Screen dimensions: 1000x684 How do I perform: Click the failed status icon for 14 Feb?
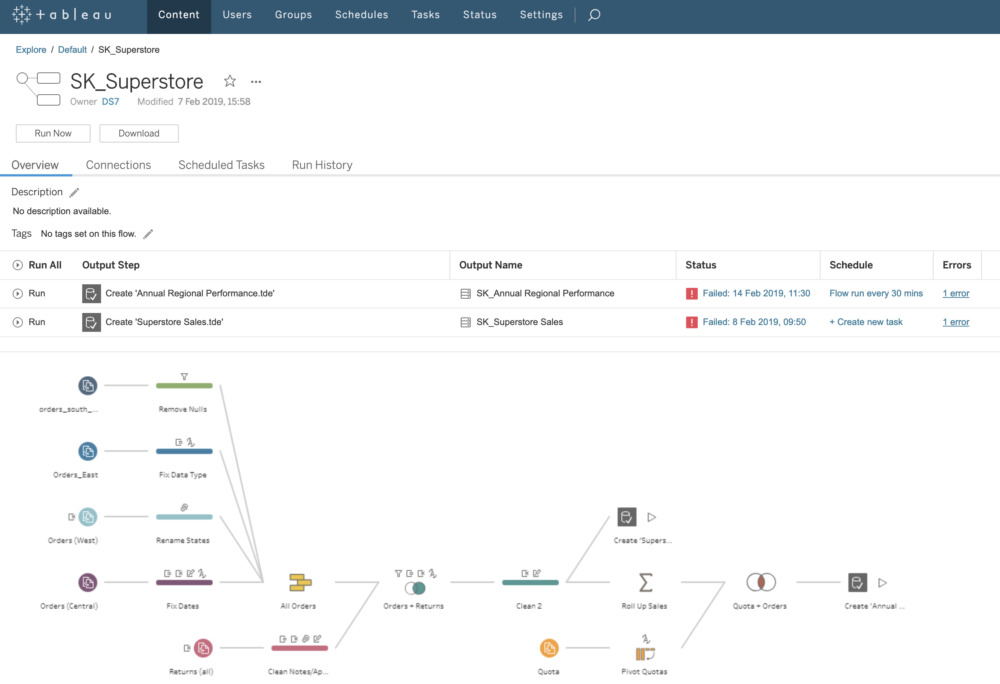[x=691, y=293]
